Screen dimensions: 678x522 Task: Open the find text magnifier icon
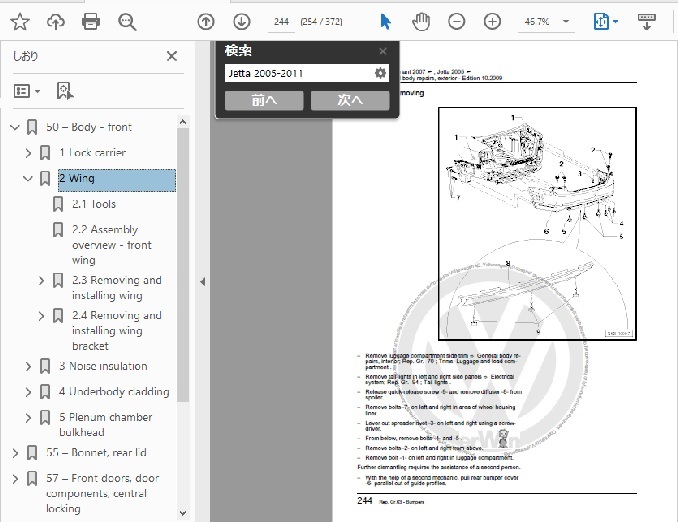click(127, 22)
